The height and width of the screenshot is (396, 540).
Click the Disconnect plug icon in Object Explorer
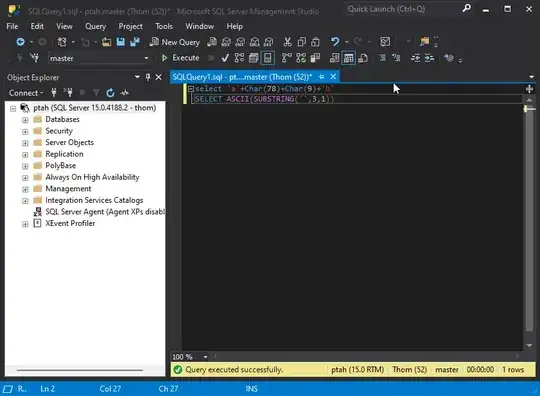coord(68,92)
